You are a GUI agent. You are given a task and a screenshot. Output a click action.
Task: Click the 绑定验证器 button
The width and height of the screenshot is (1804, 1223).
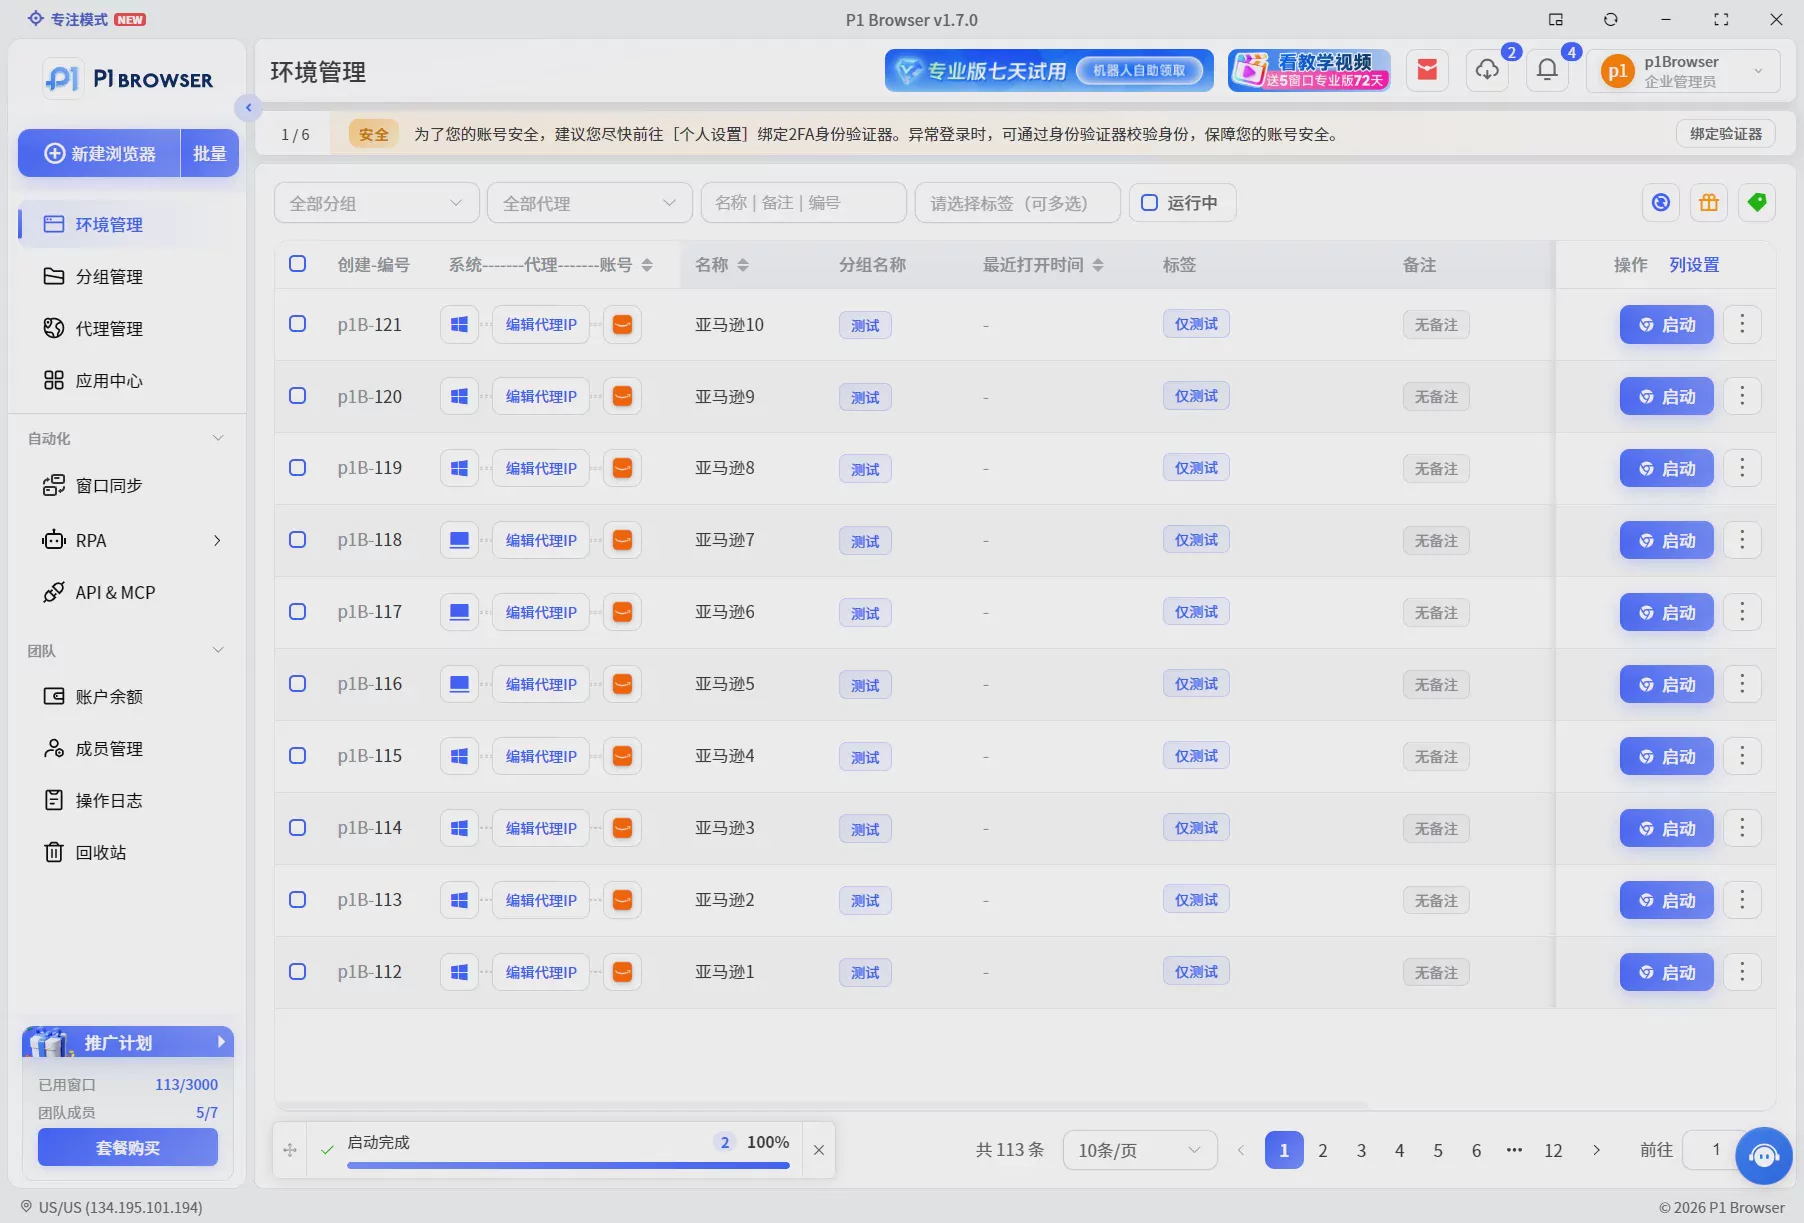click(x=1726, y=134)
